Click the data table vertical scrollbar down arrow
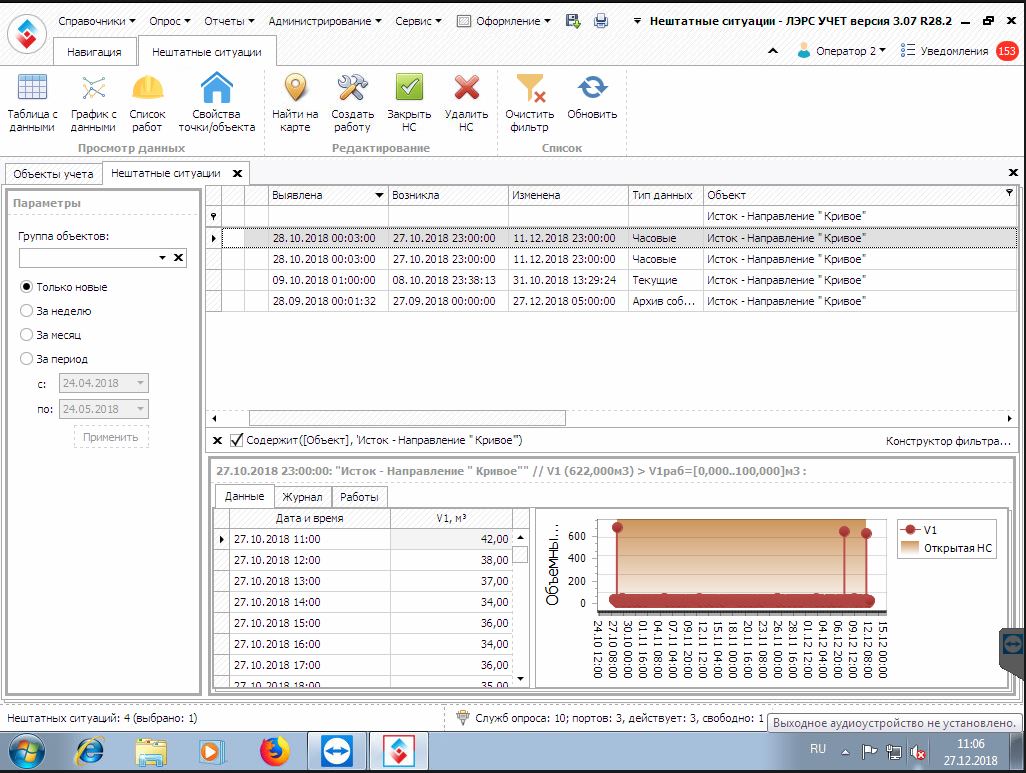 point(520,679)
